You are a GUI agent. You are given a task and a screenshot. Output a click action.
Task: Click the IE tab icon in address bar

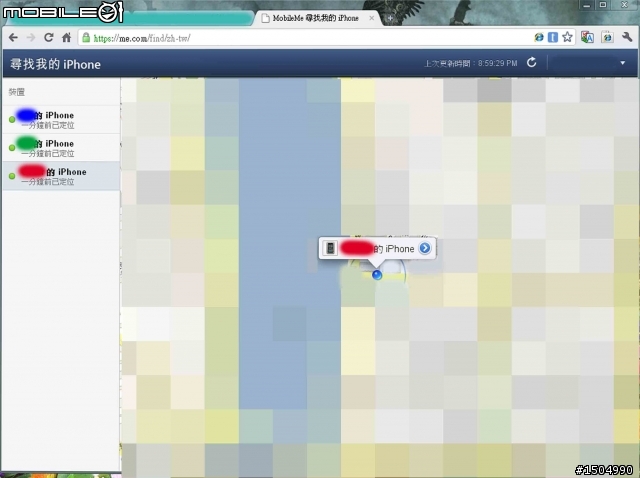tap(539, 38)
